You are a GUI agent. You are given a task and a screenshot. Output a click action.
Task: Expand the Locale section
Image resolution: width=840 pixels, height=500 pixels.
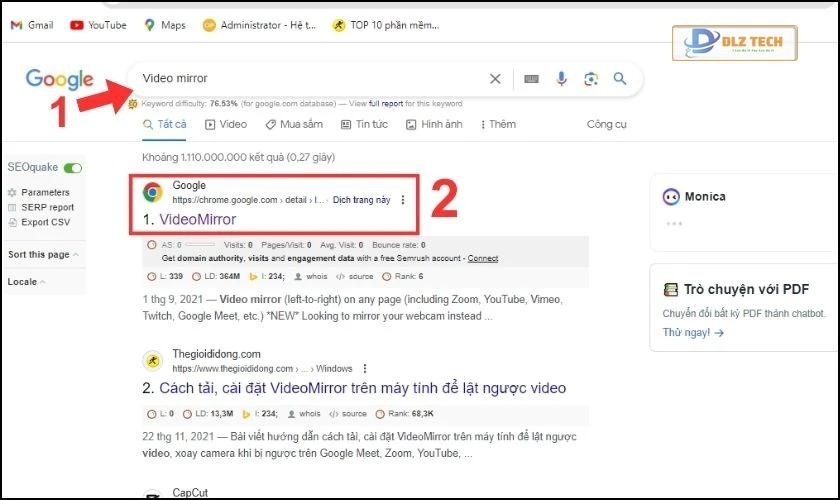[x=26, y=282]
